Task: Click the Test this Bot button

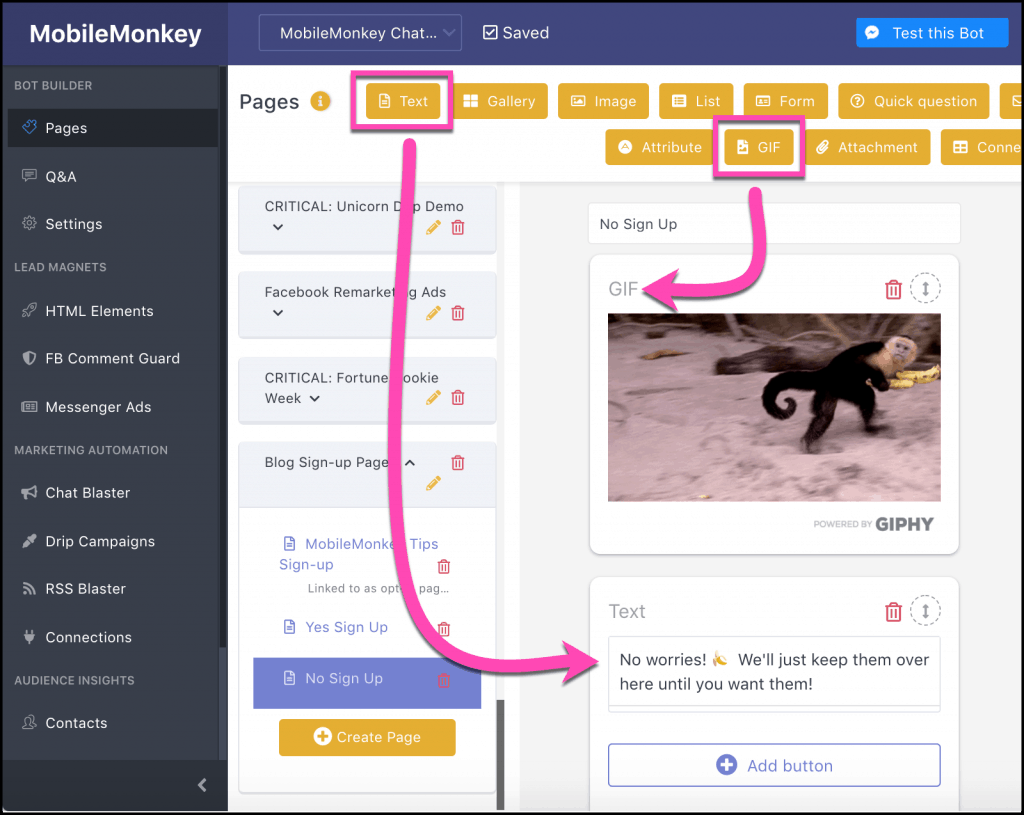Action: pyautogui.click(x=931, y=32)
